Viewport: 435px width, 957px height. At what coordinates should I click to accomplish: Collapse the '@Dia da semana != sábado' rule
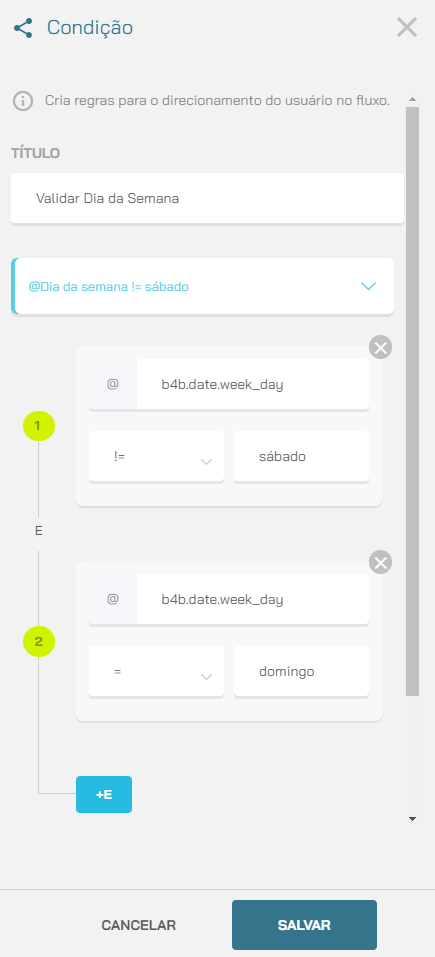coord(368,286)
